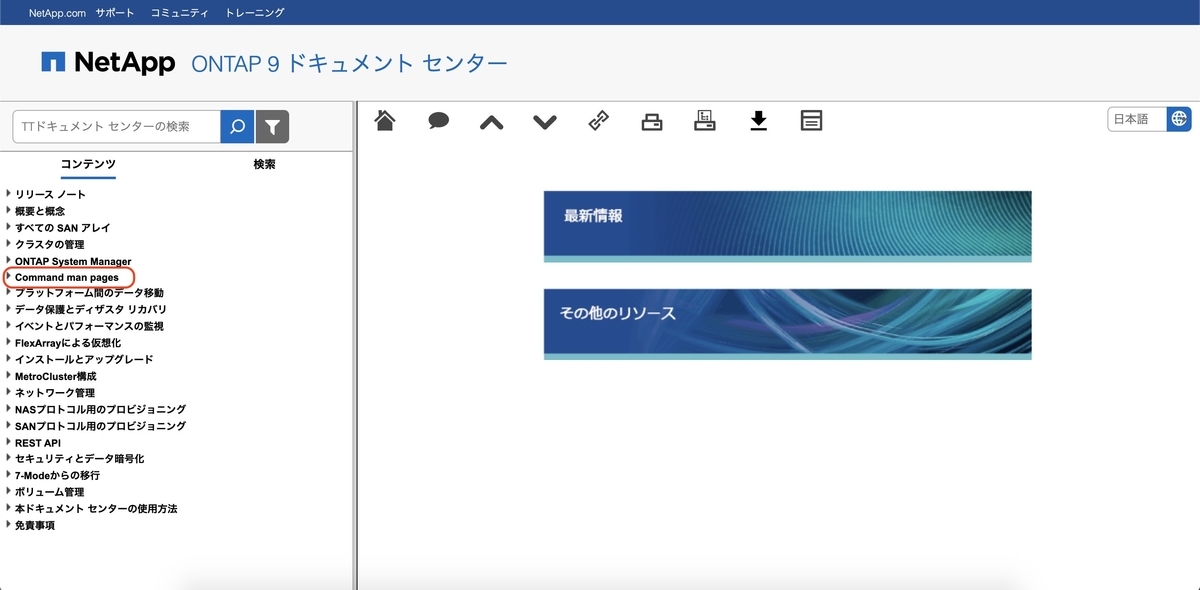1200x590 pixels.
Task: Switch to the コンテンツ tab
Action: 88,164
